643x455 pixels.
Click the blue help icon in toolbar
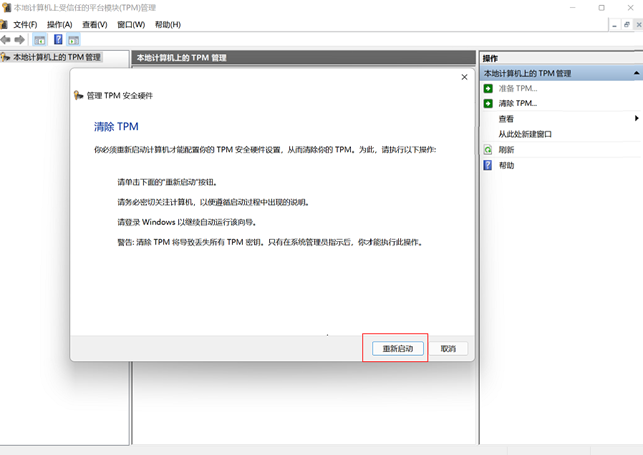point(58,40)
